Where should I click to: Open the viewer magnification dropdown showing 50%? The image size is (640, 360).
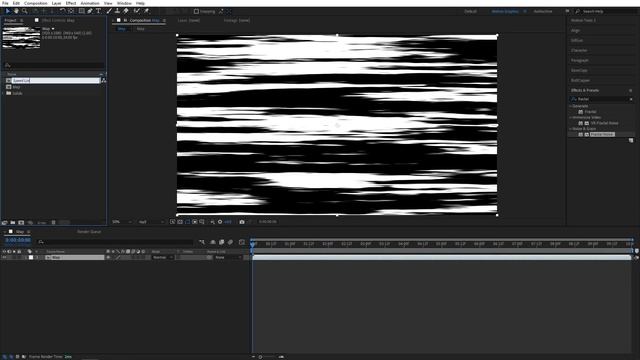click(122, 222)
